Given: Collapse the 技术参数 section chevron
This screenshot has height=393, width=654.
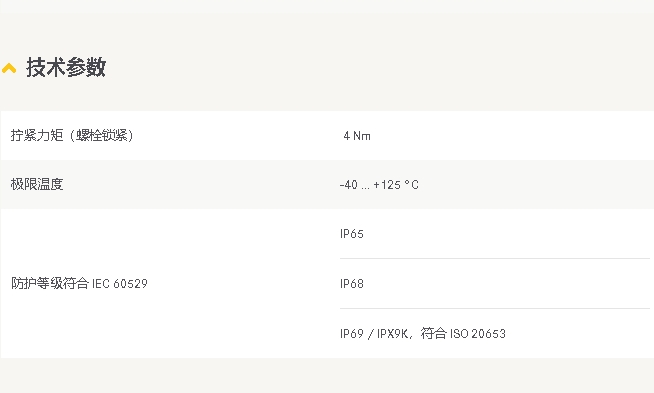Looking at the screenshot, I should coord(9,68).
